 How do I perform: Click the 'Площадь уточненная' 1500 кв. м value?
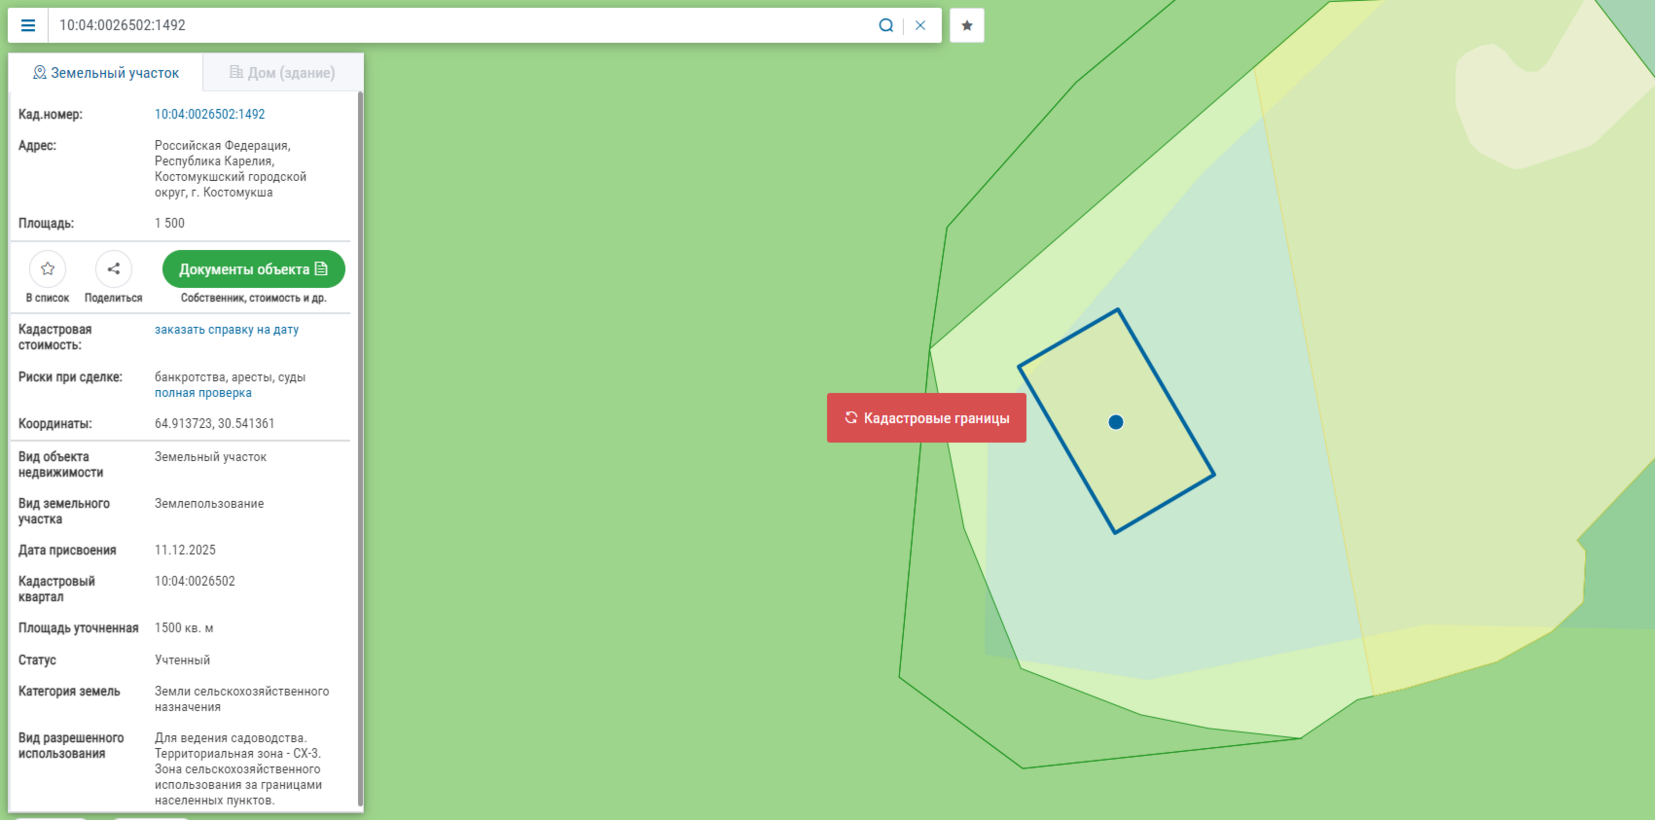(184, 628)
